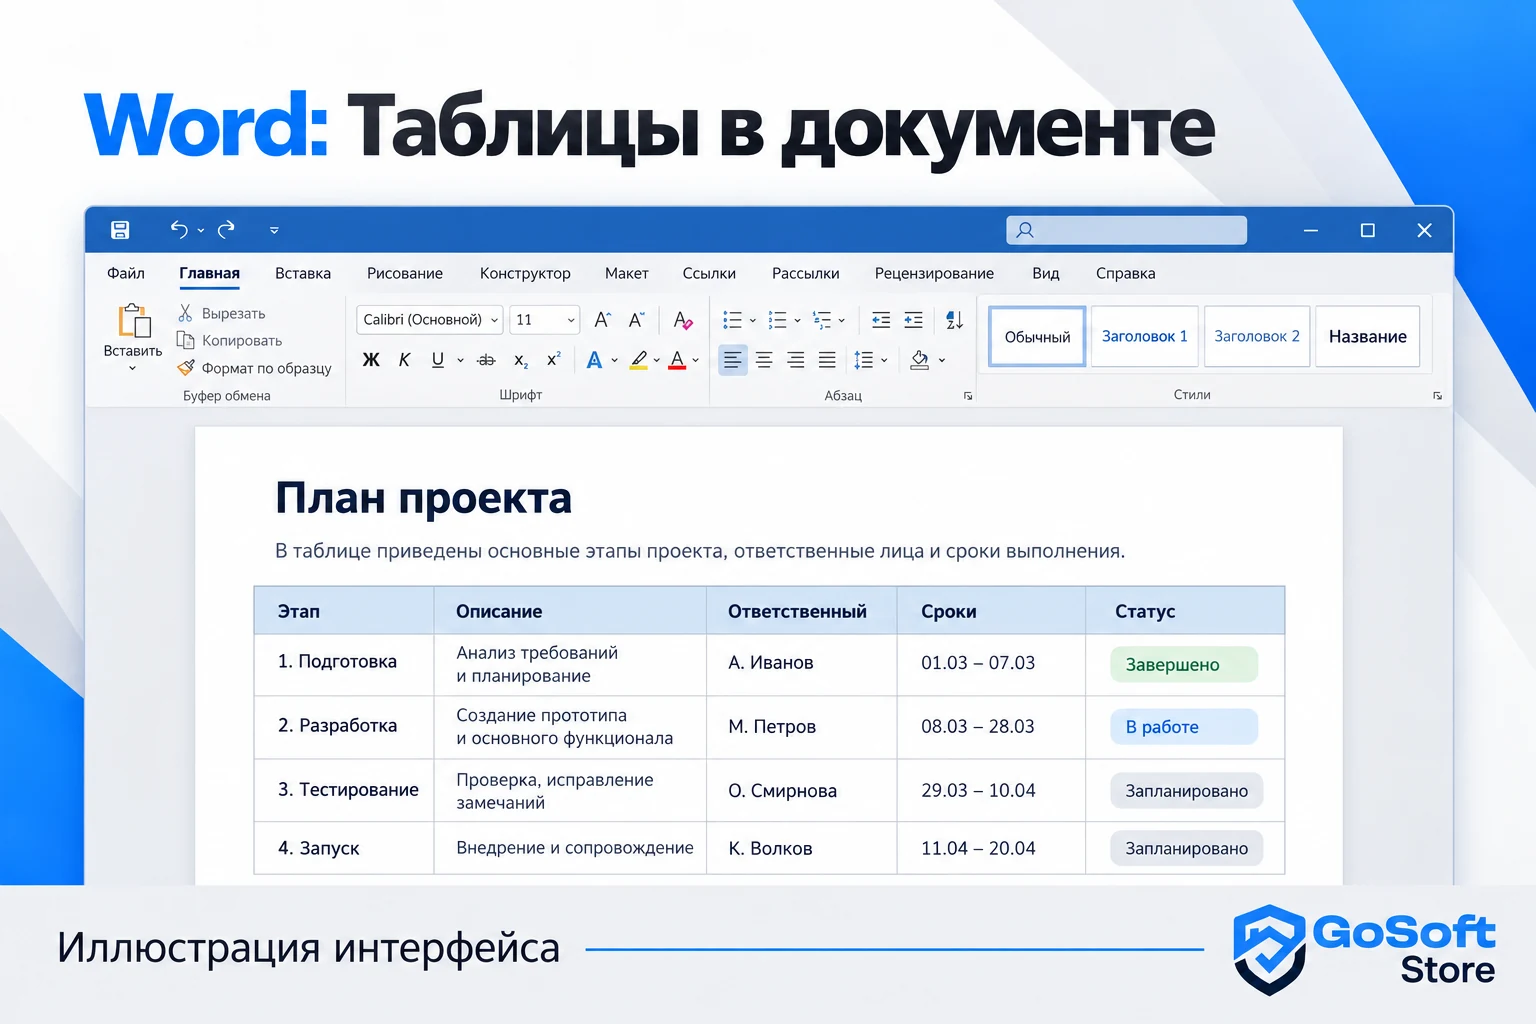Center-align the paragraph text
Image resolution: width=1536 pixels, height=1024 pixels.
764,360
